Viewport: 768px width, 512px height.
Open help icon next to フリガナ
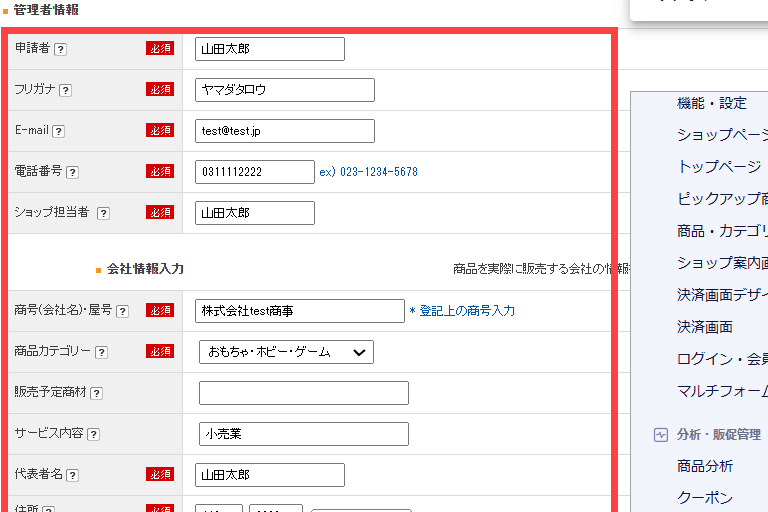coord(65,91)
